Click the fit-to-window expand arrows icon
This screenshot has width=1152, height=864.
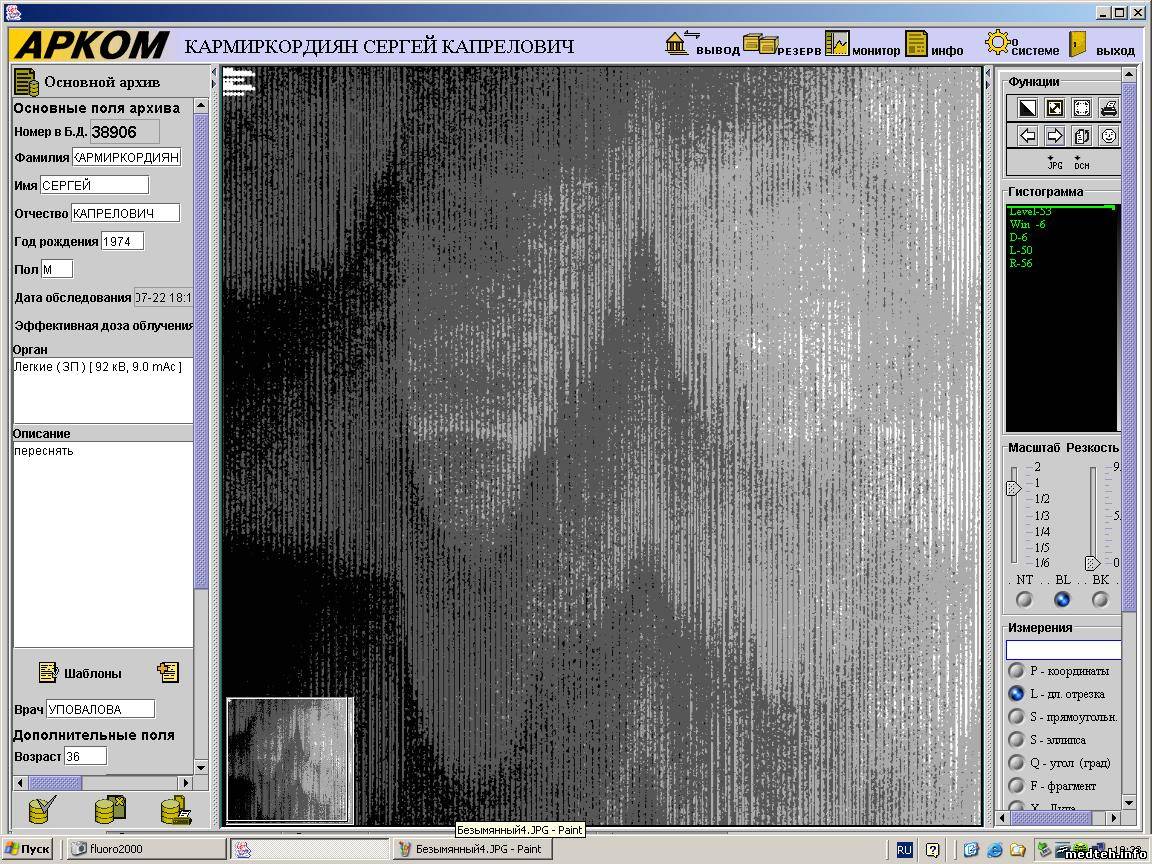pos(1054,108)
